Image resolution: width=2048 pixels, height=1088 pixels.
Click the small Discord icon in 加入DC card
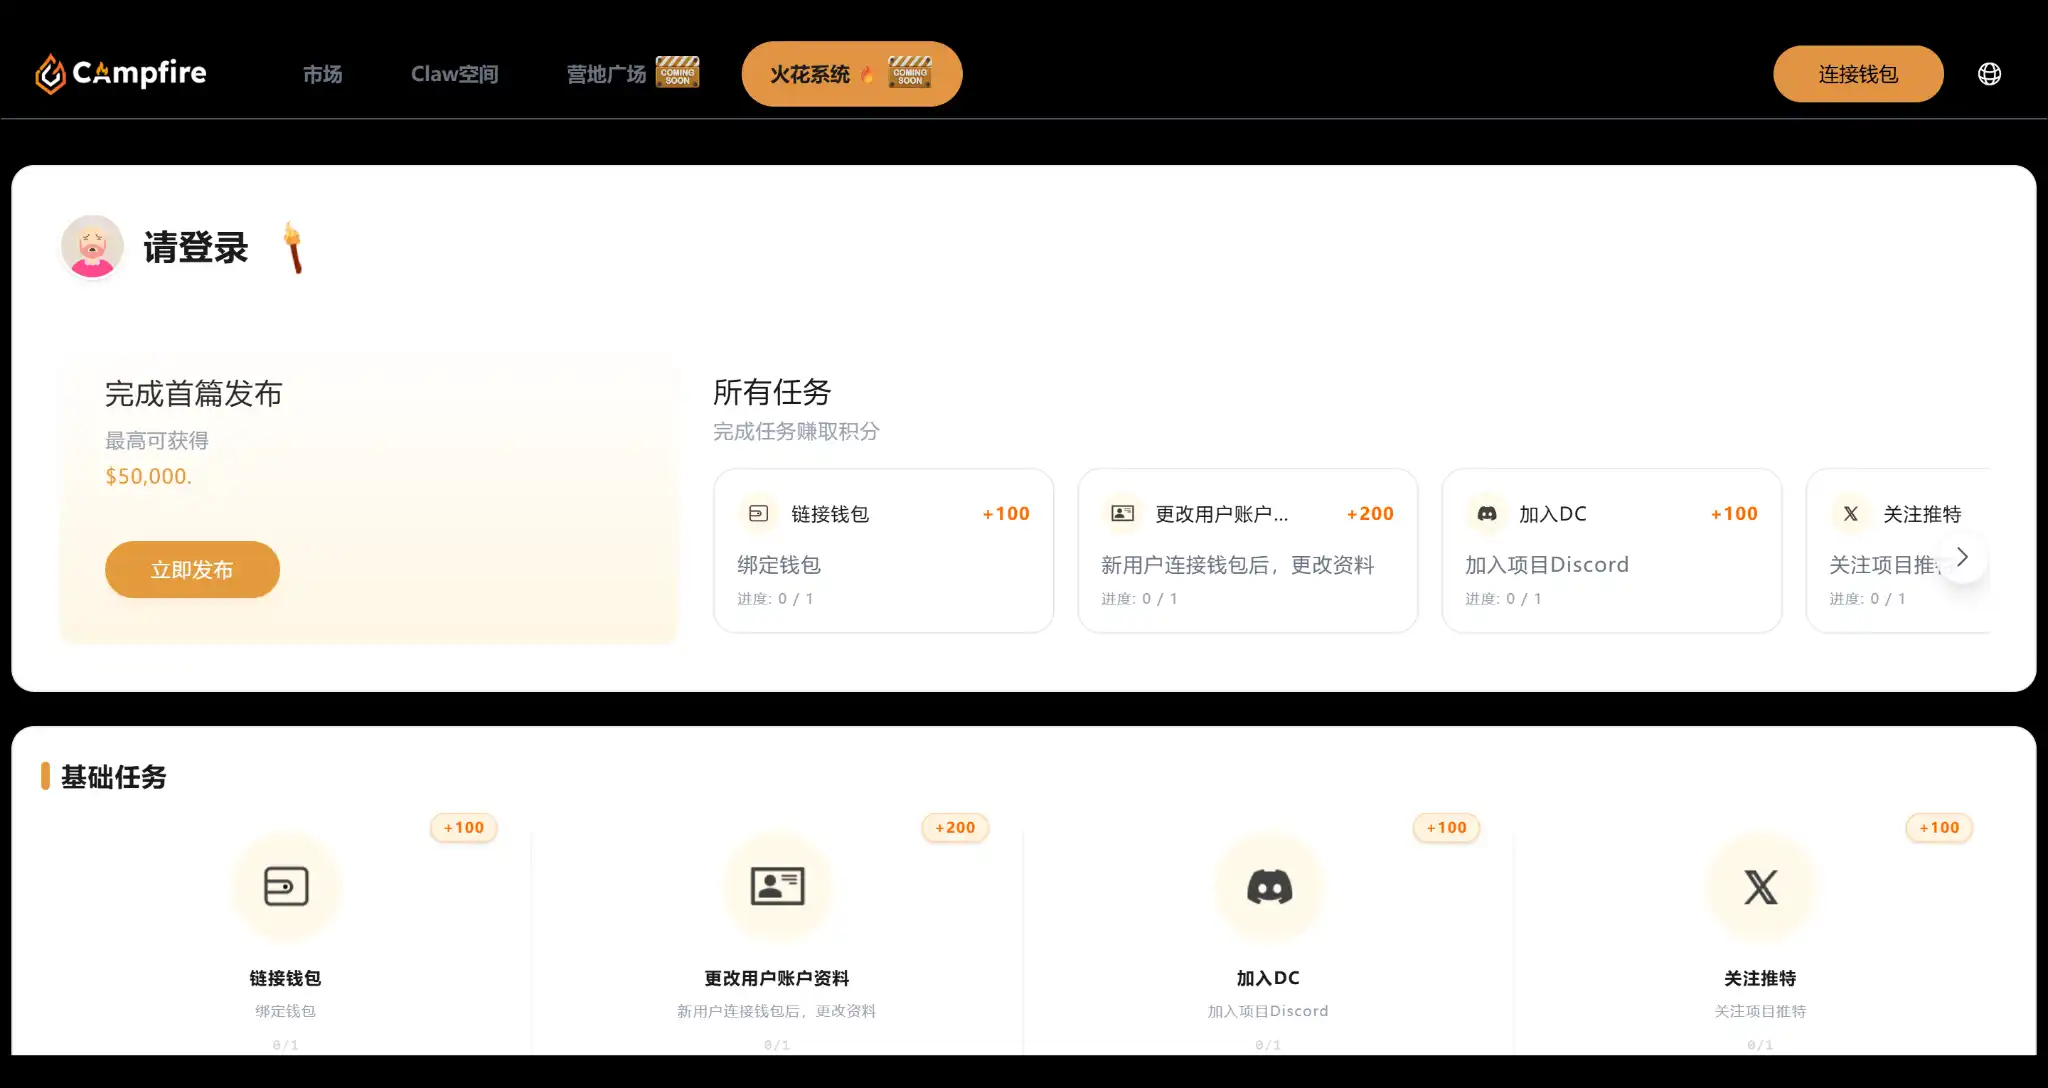pyautogui.click(x=1487, y=514)
